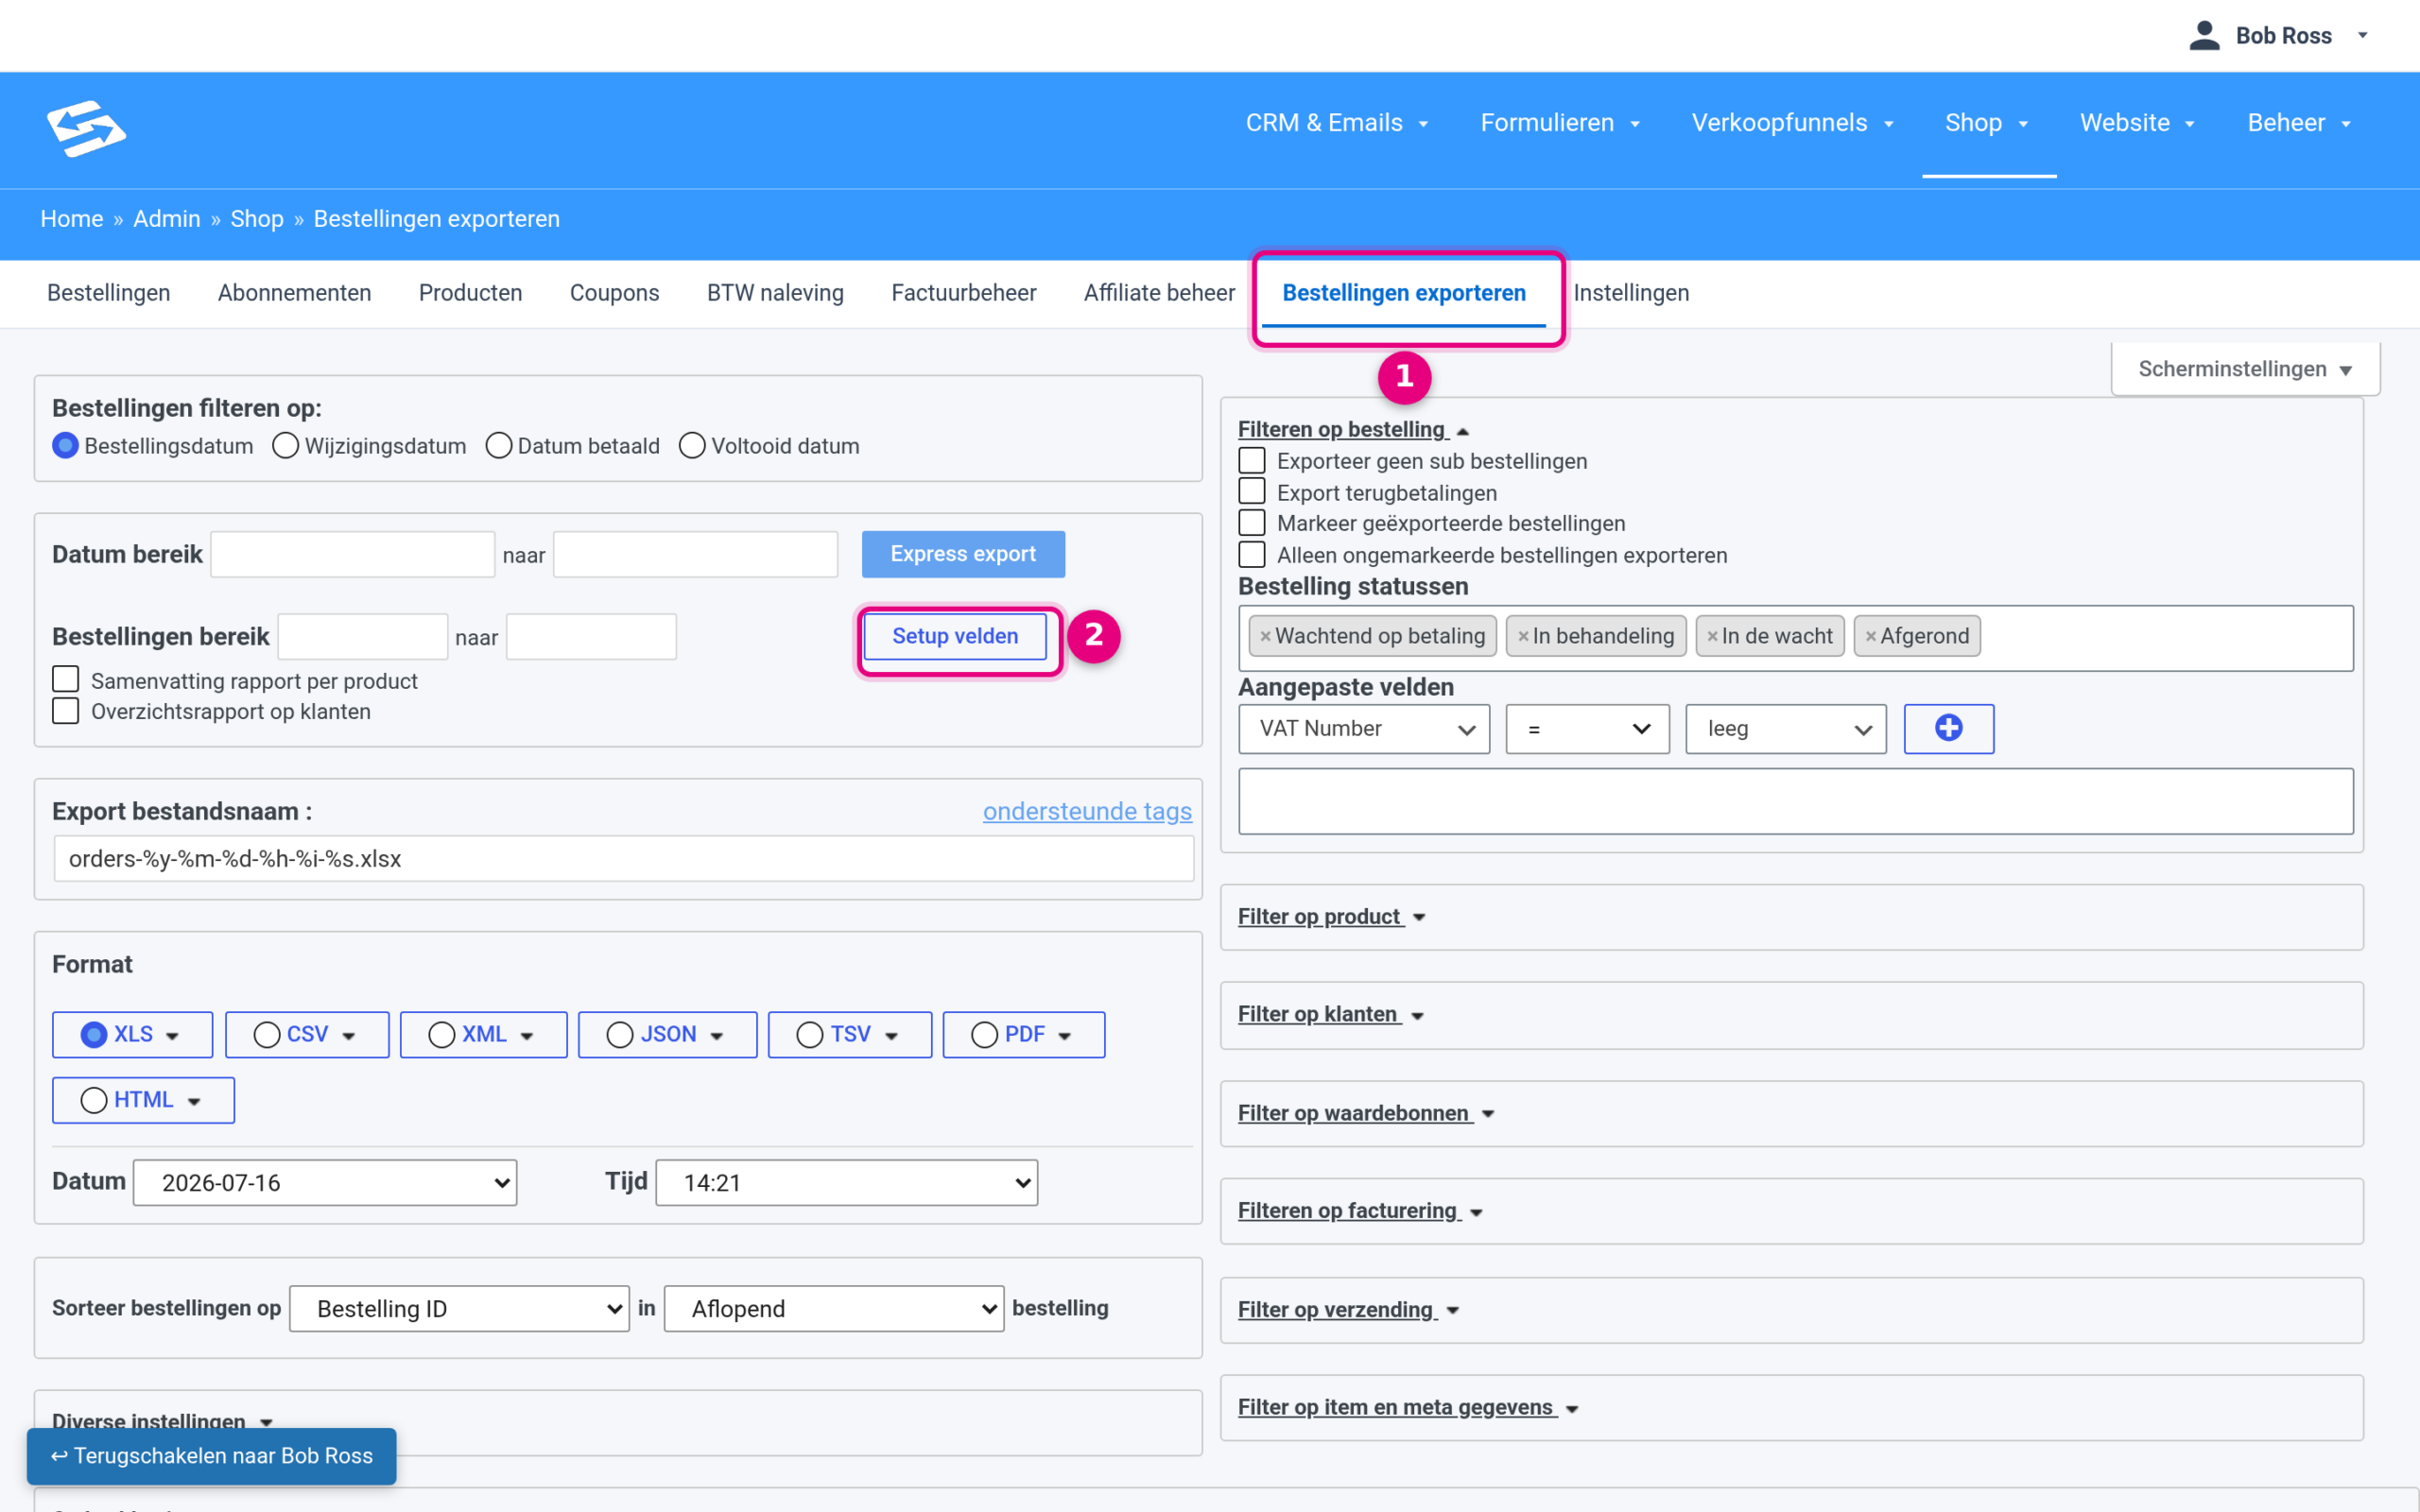2420x1512 pixels.
Task: Click the Datum bereik start date field
Action: [x=352, y=554]
